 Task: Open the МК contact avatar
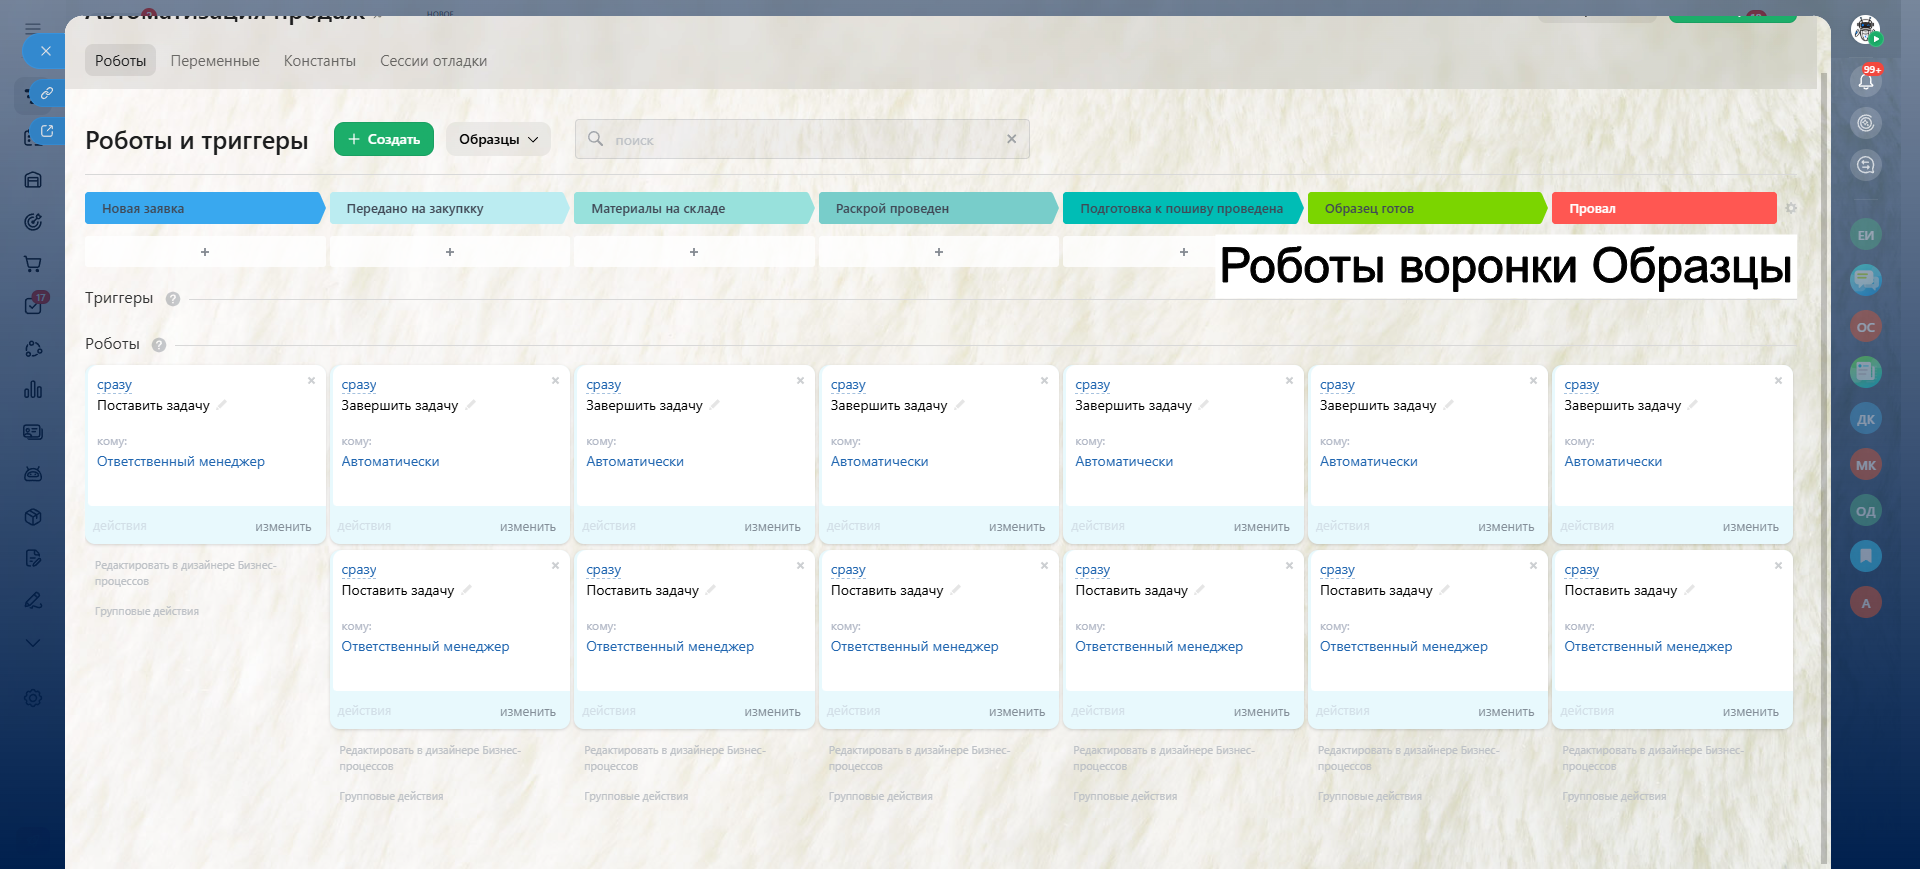pyautogui.click(x=1866, y=465)
